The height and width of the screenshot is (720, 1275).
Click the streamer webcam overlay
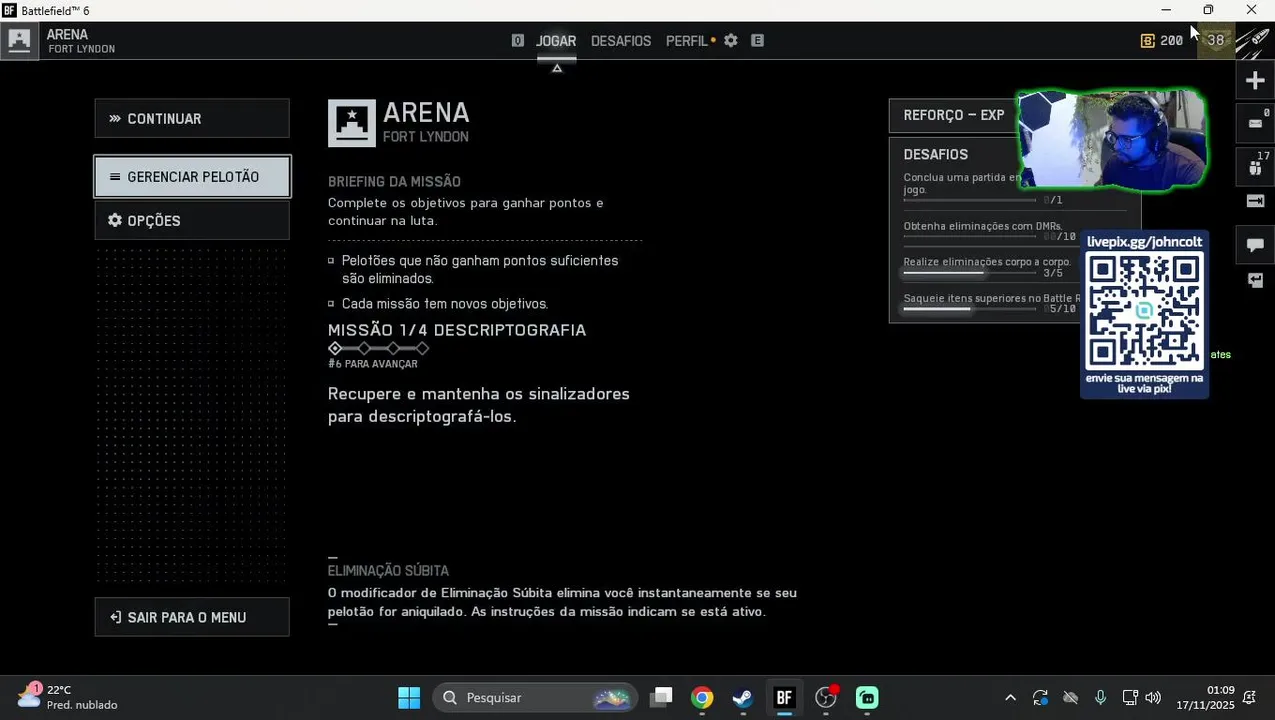tap(1111, 140)
